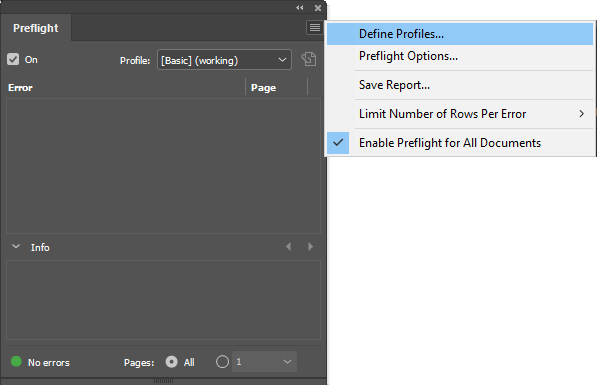Screen dimensions: 597x385
Task: Click the No errors status text
Action: coord(49,363)
